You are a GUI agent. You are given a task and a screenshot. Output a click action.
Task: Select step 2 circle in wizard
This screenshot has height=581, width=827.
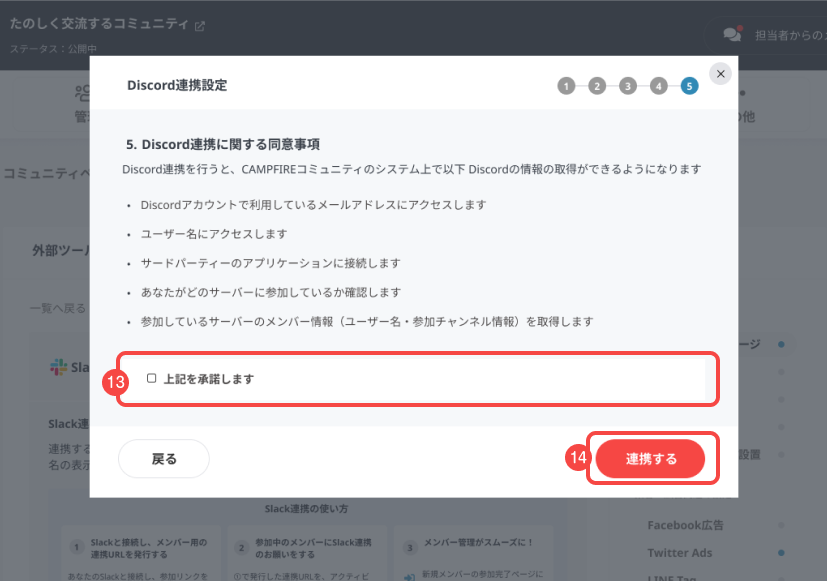[597, 86]
